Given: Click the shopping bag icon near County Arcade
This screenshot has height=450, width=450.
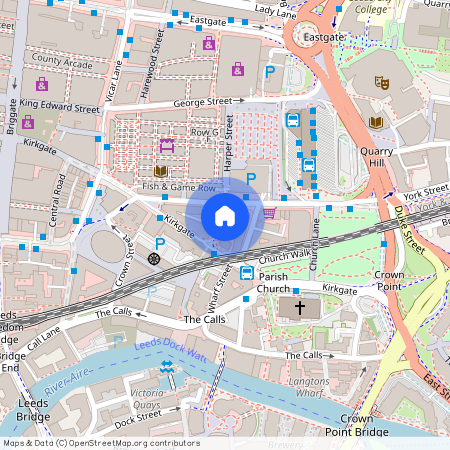Looking at the screenshot, I should [x=42, y=84].
